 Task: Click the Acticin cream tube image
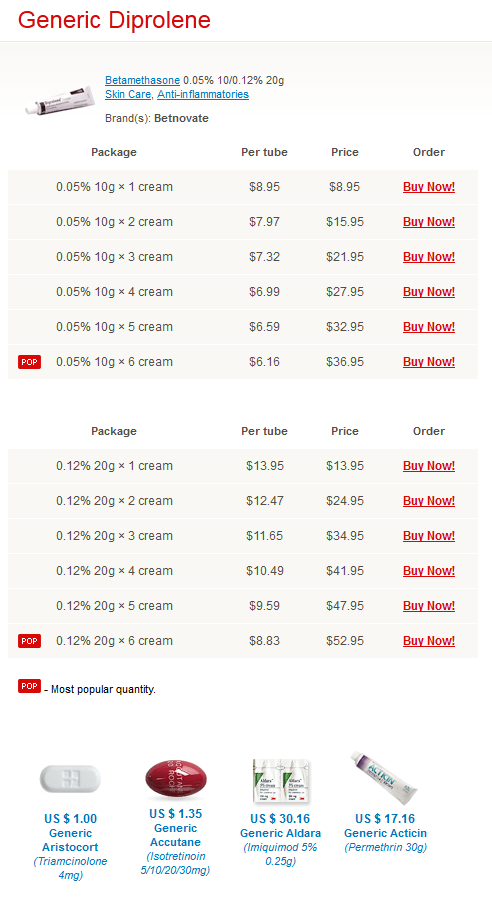coord(385,778)
